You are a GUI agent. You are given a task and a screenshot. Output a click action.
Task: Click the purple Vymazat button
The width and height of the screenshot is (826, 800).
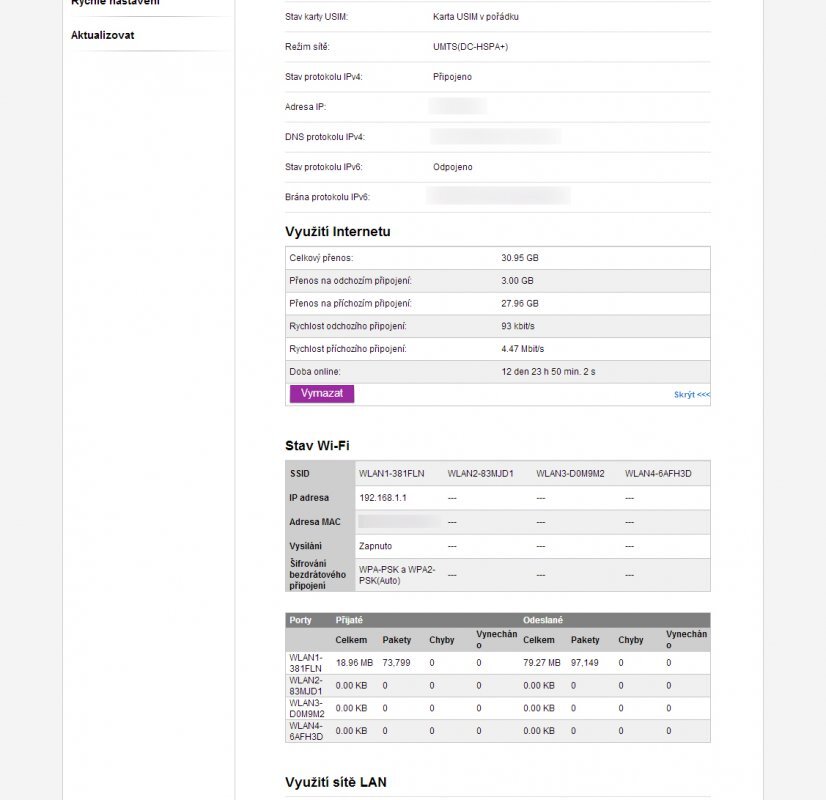(x=321, y=394)
